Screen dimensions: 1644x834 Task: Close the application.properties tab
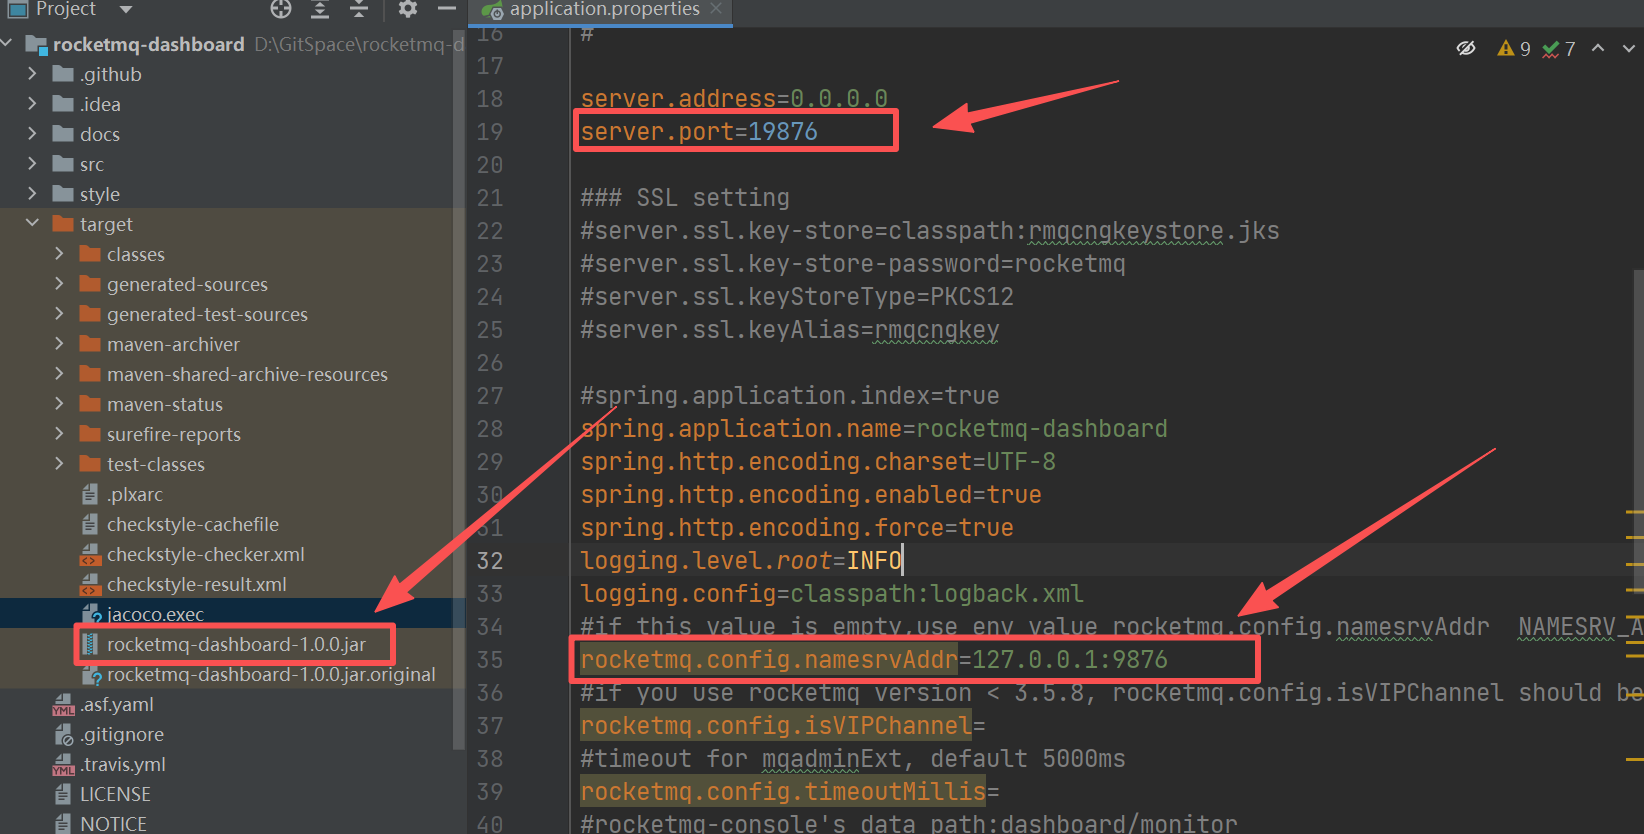[x=716, y=9]
